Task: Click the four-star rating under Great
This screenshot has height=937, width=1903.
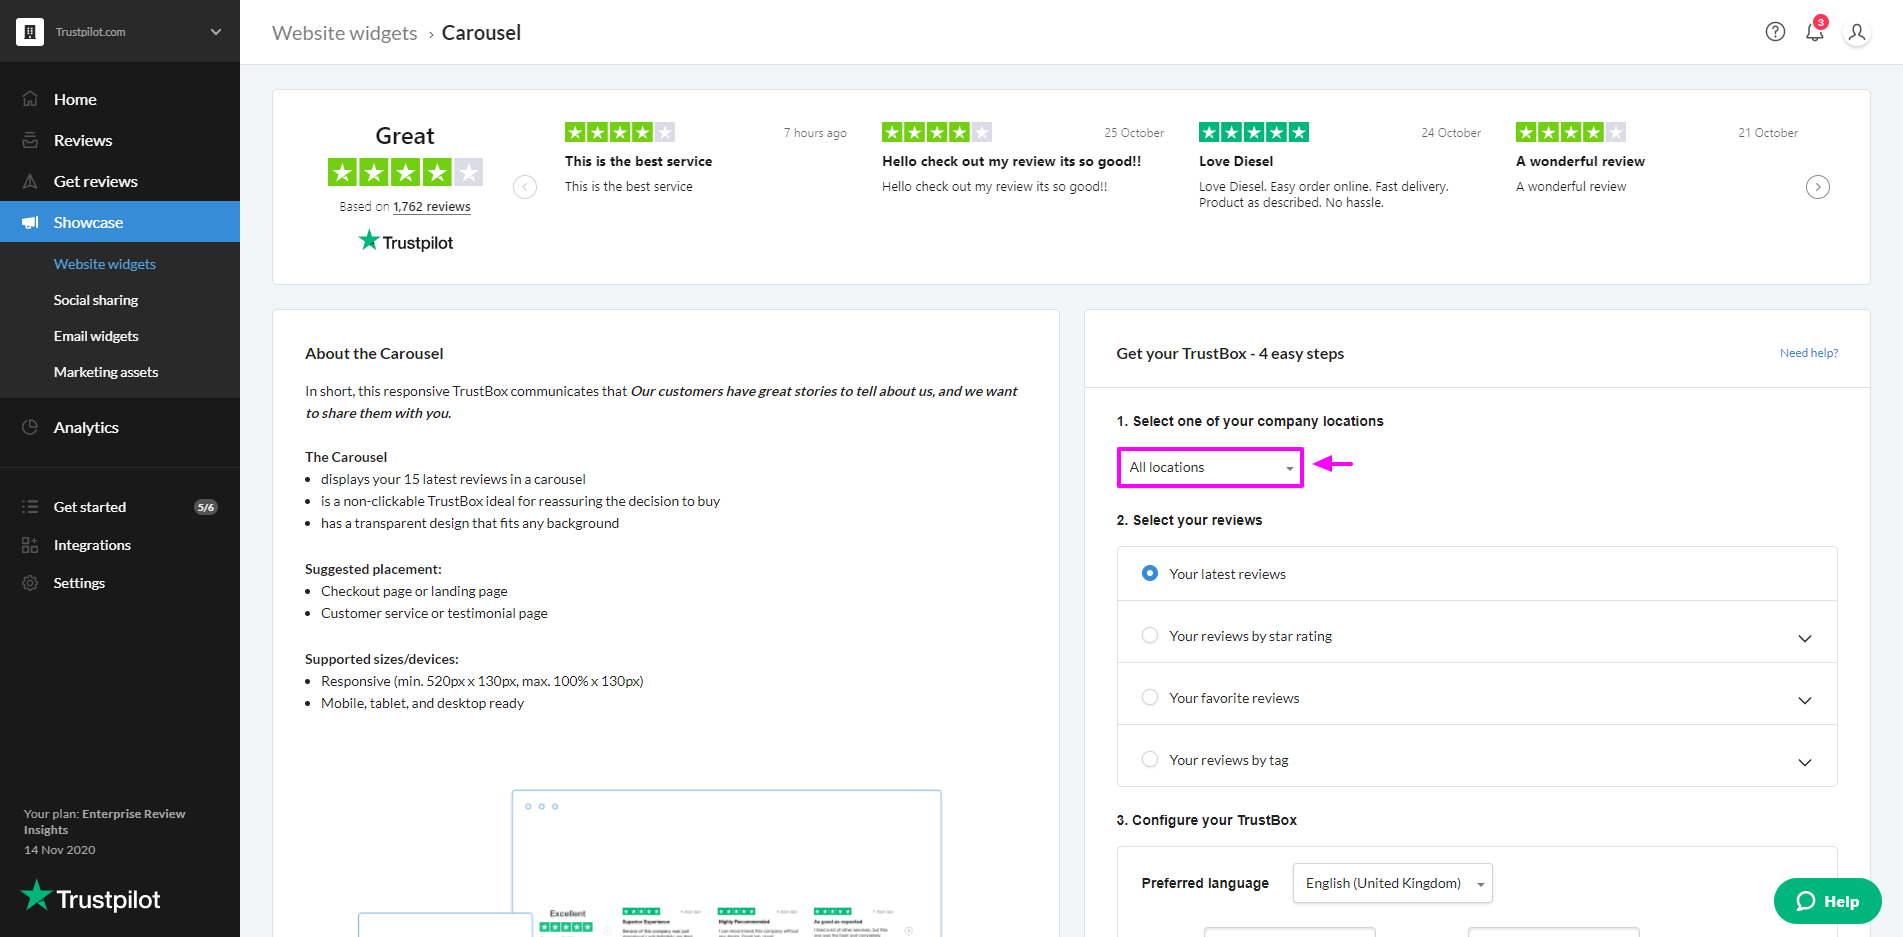Action: click(x=405, y=172)
